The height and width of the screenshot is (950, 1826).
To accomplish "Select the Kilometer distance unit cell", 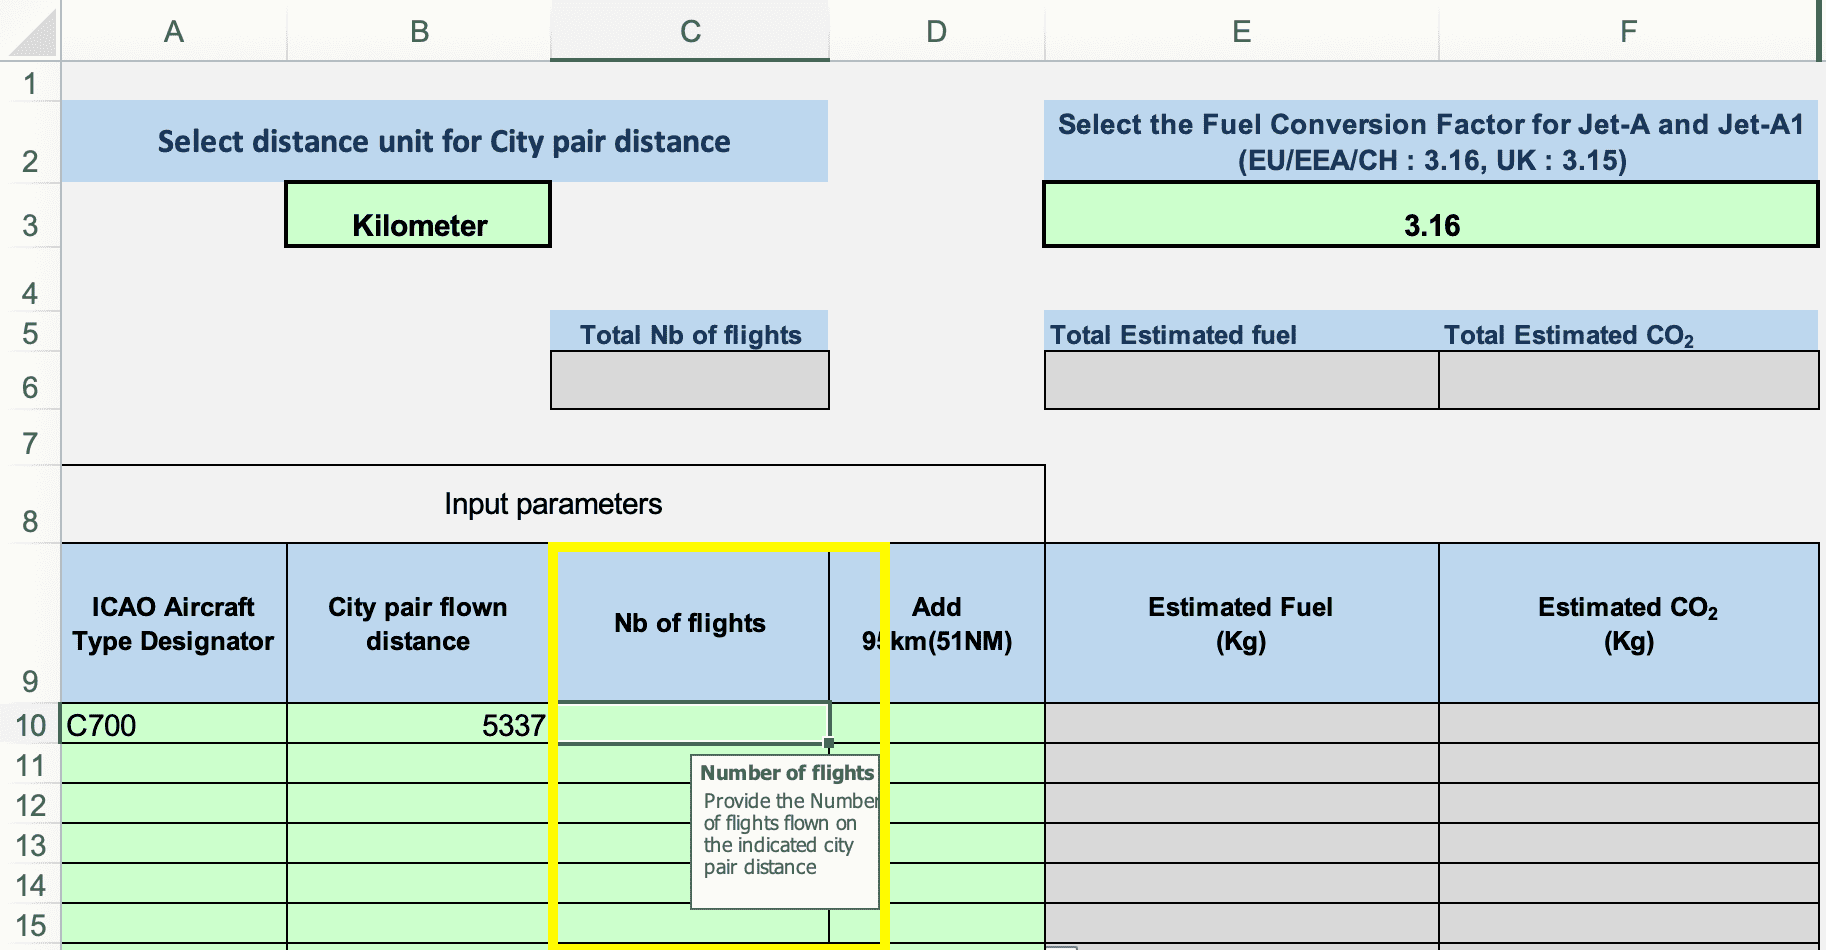I will [418, 215].
